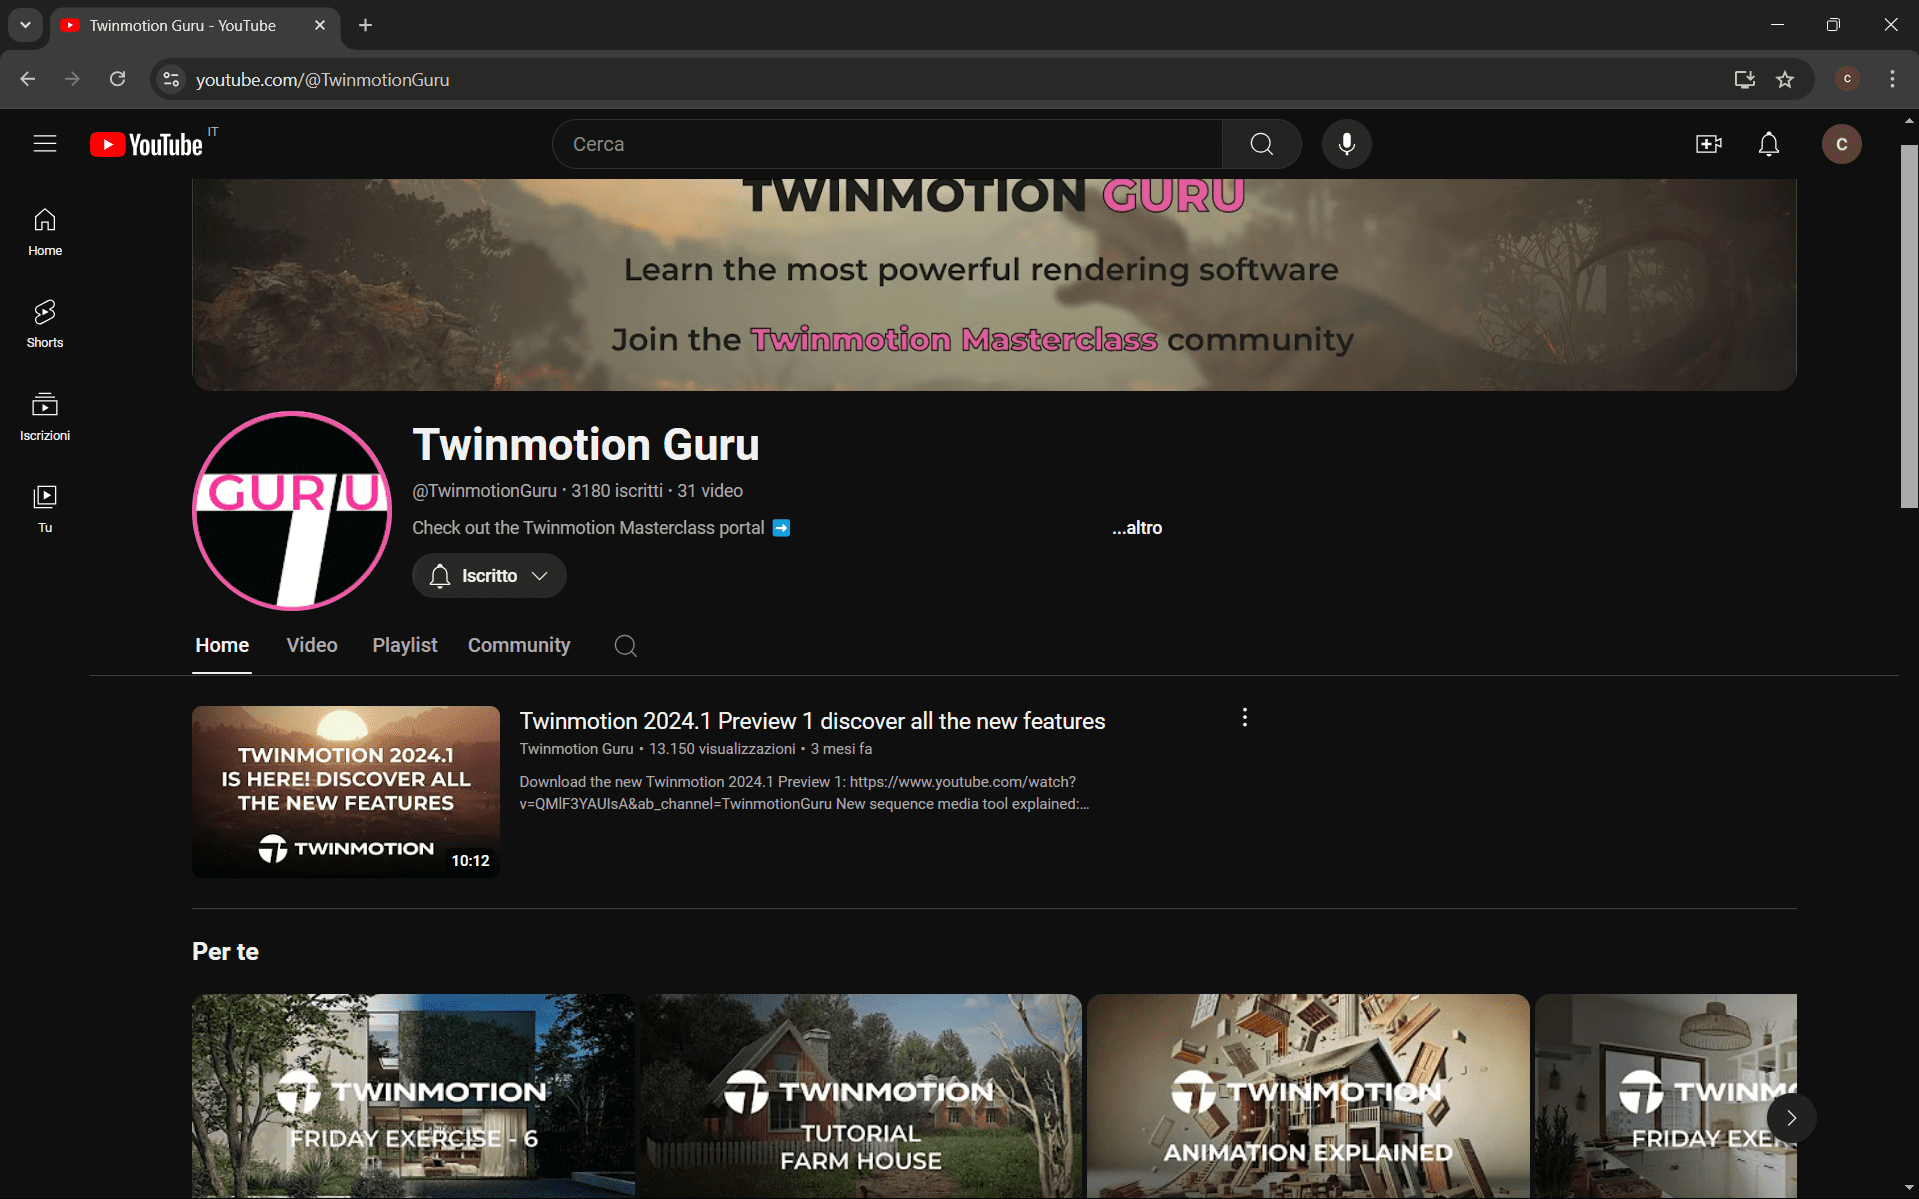This screenshot has width=1919, height=1199.
Task: Click next arrow in Per te carousel
Action: pos(1790,1118)
